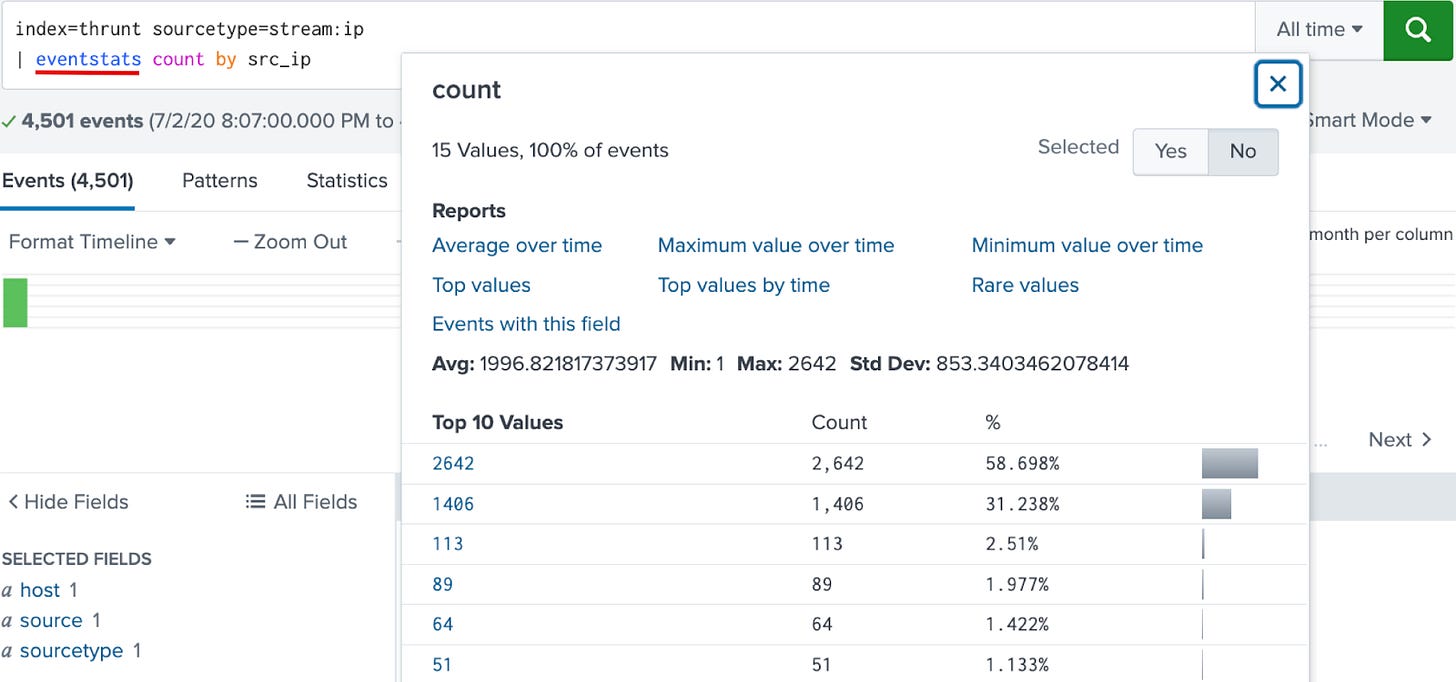The width and height of the screenshot is (1456, 682).
Task: Collapse sidebar with Hide Fields chevron
Action: pyautogui.click(x=13, y=502)
